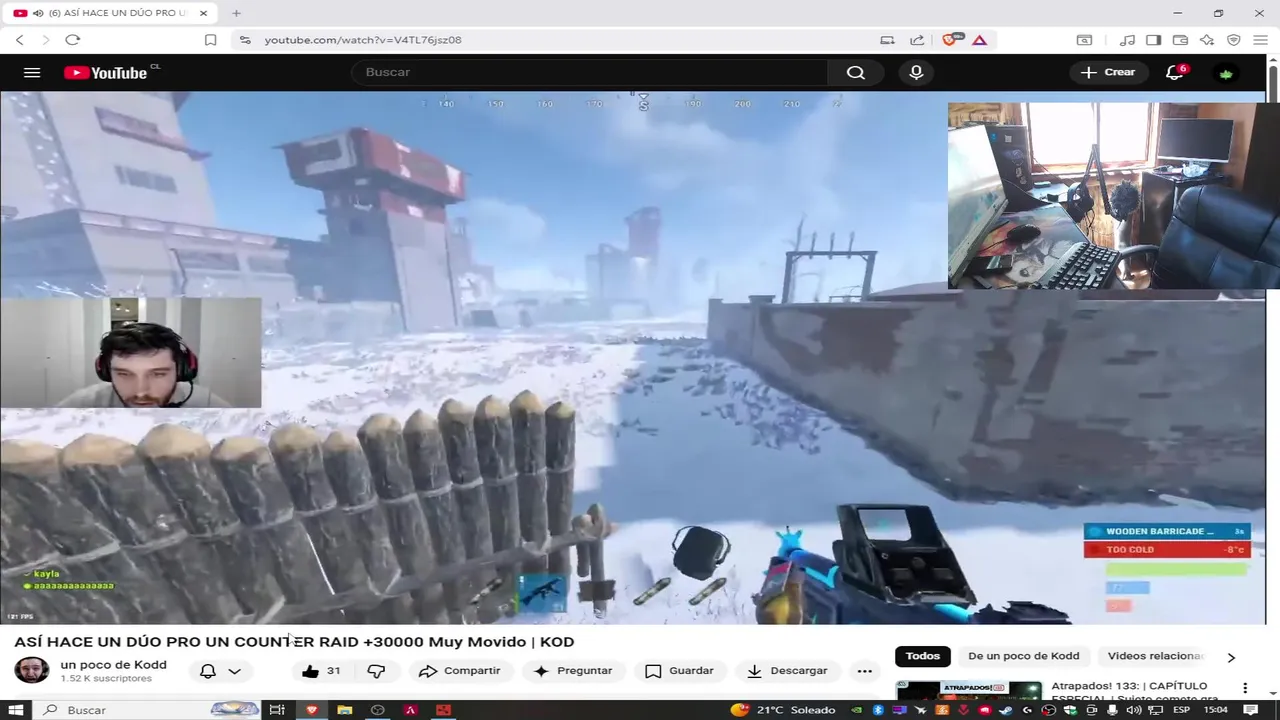Screen dimensions: 1280x720
Task: Open the Crear upload menu
Action: pos(1108,72)
